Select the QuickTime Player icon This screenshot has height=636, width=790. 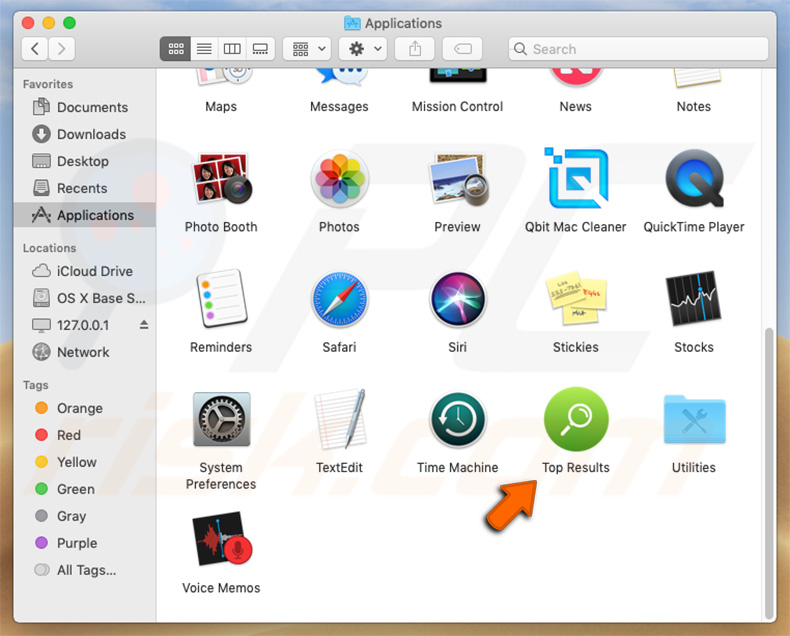coord(694,179)
